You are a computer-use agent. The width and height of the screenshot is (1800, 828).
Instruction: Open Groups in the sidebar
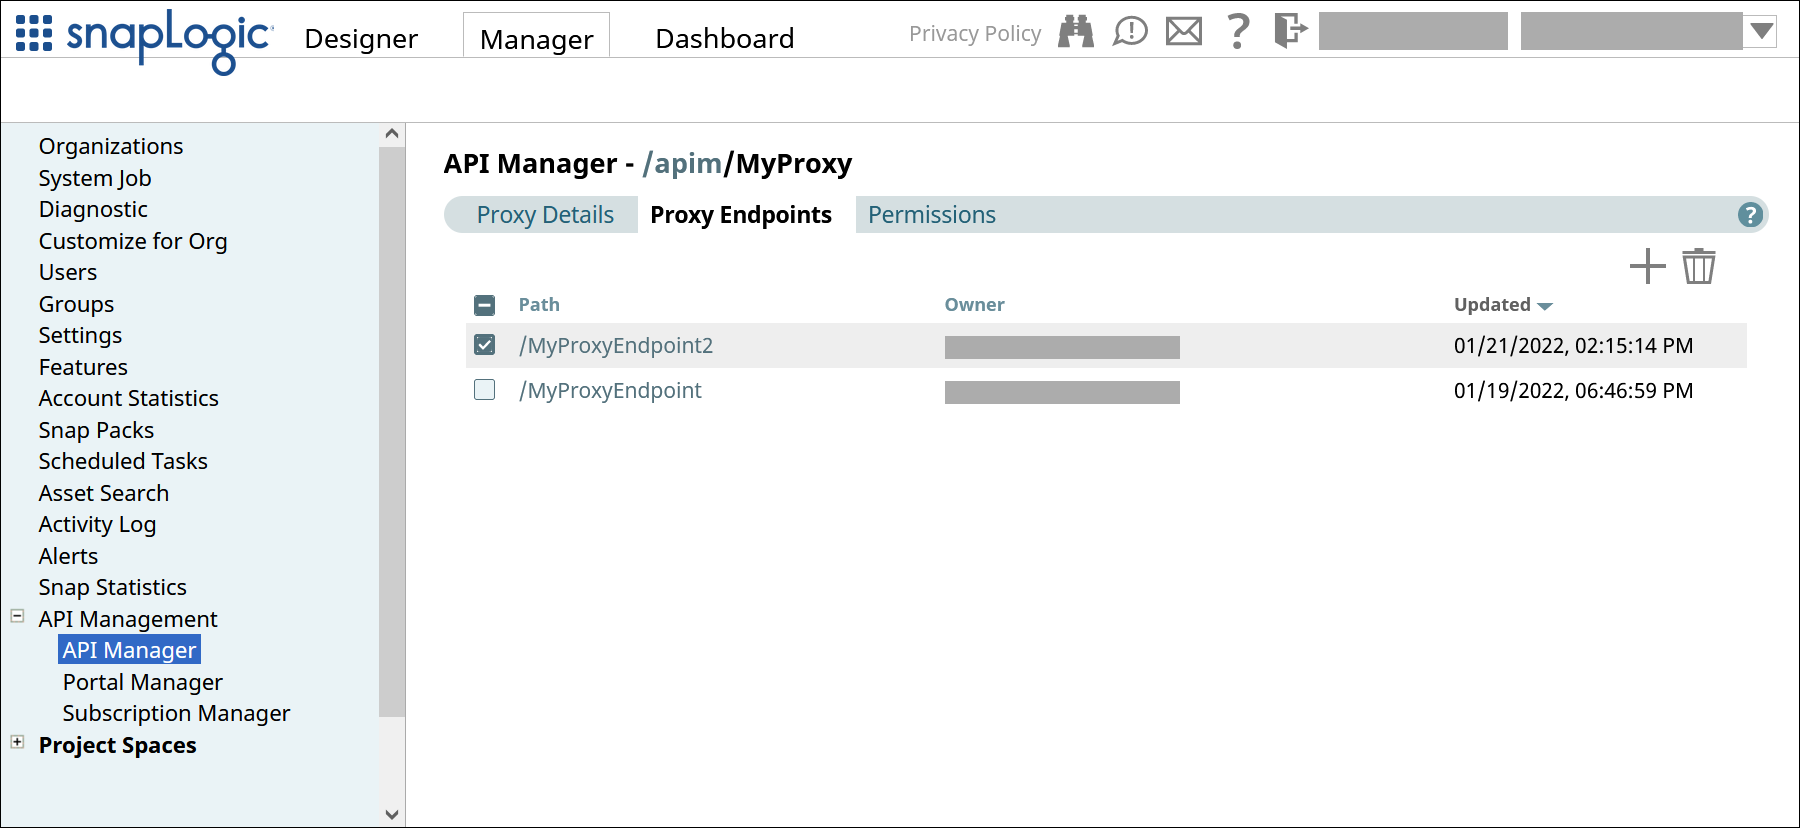pyautogui.click(x=76, y=304)
